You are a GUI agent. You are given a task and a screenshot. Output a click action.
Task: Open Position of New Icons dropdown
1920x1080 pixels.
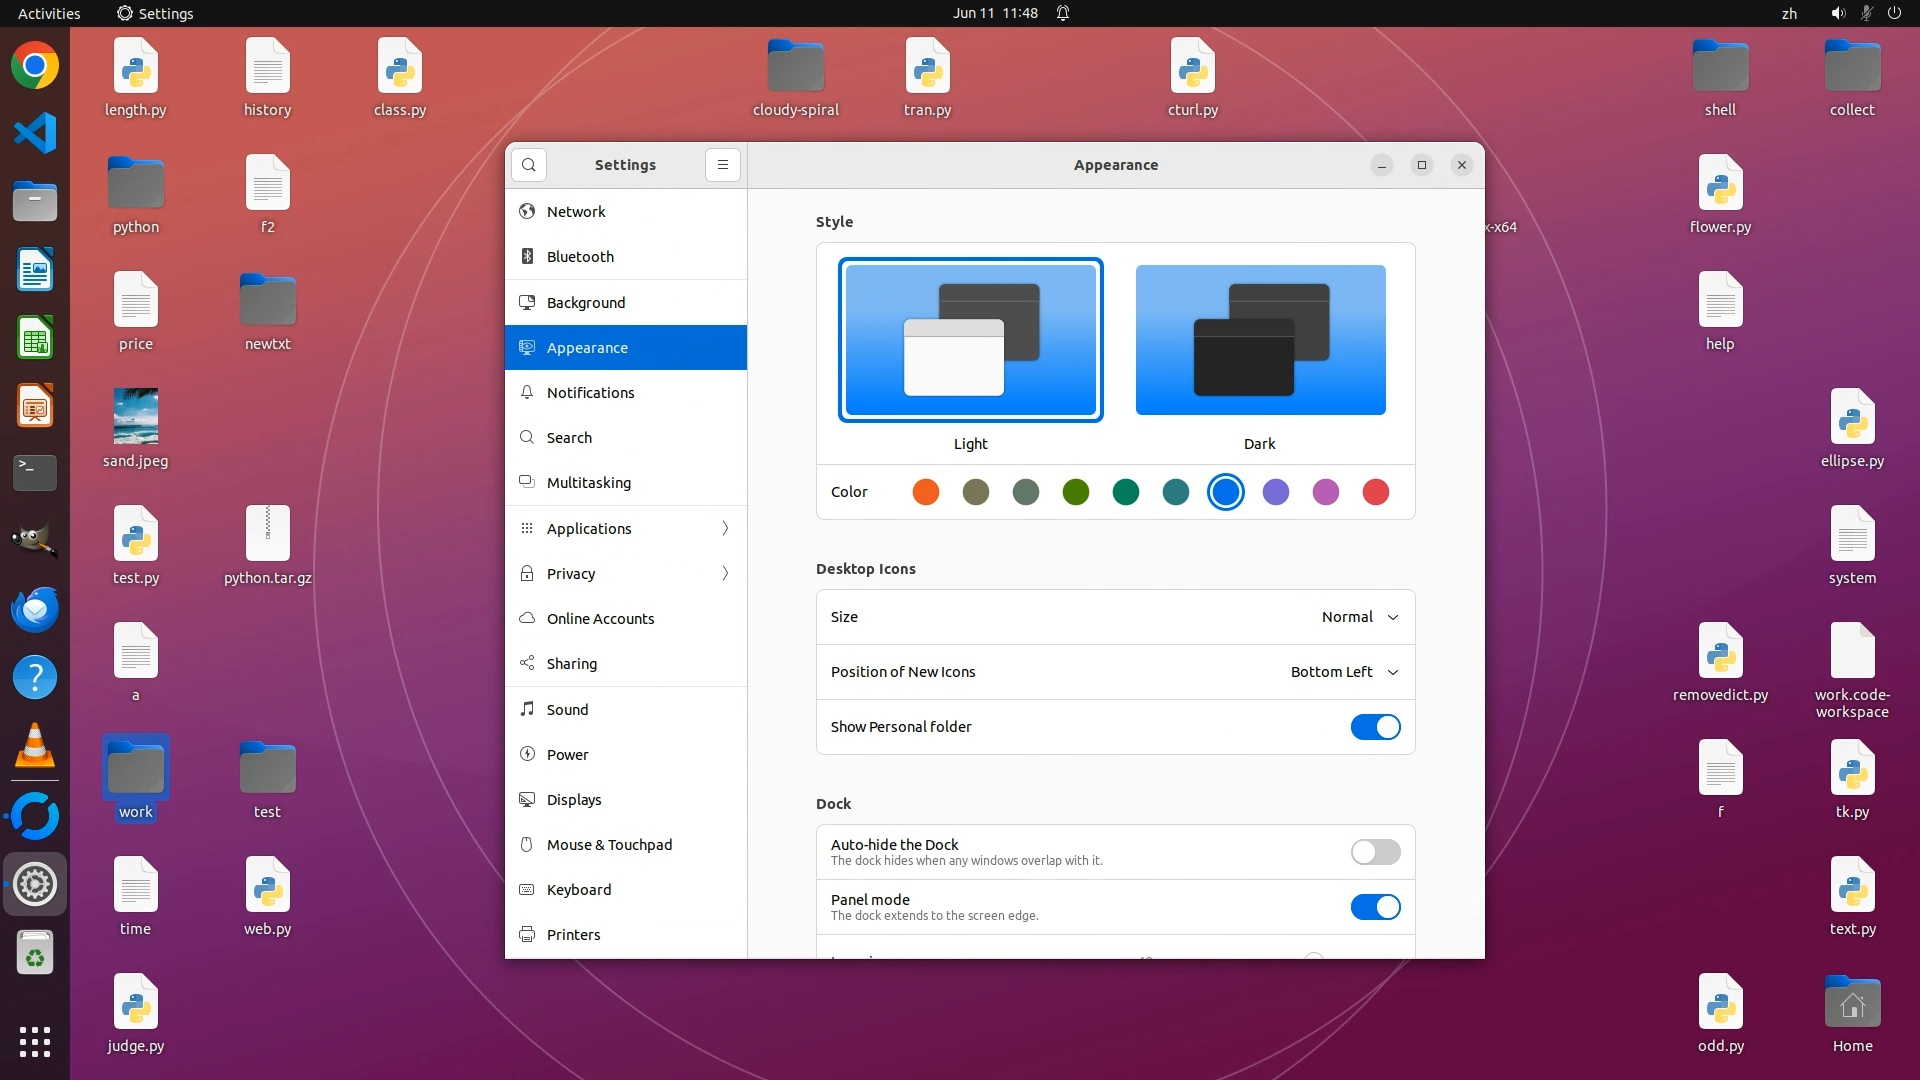[1344, 672]
